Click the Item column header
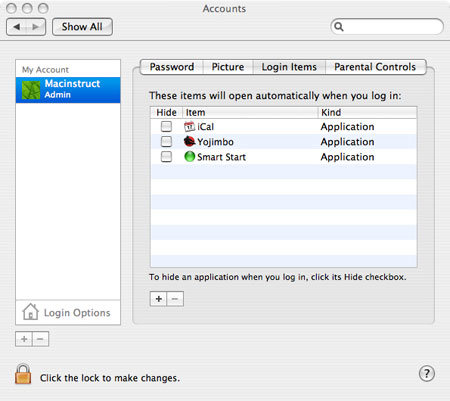 pyautogui.click(x=250, y=113)
